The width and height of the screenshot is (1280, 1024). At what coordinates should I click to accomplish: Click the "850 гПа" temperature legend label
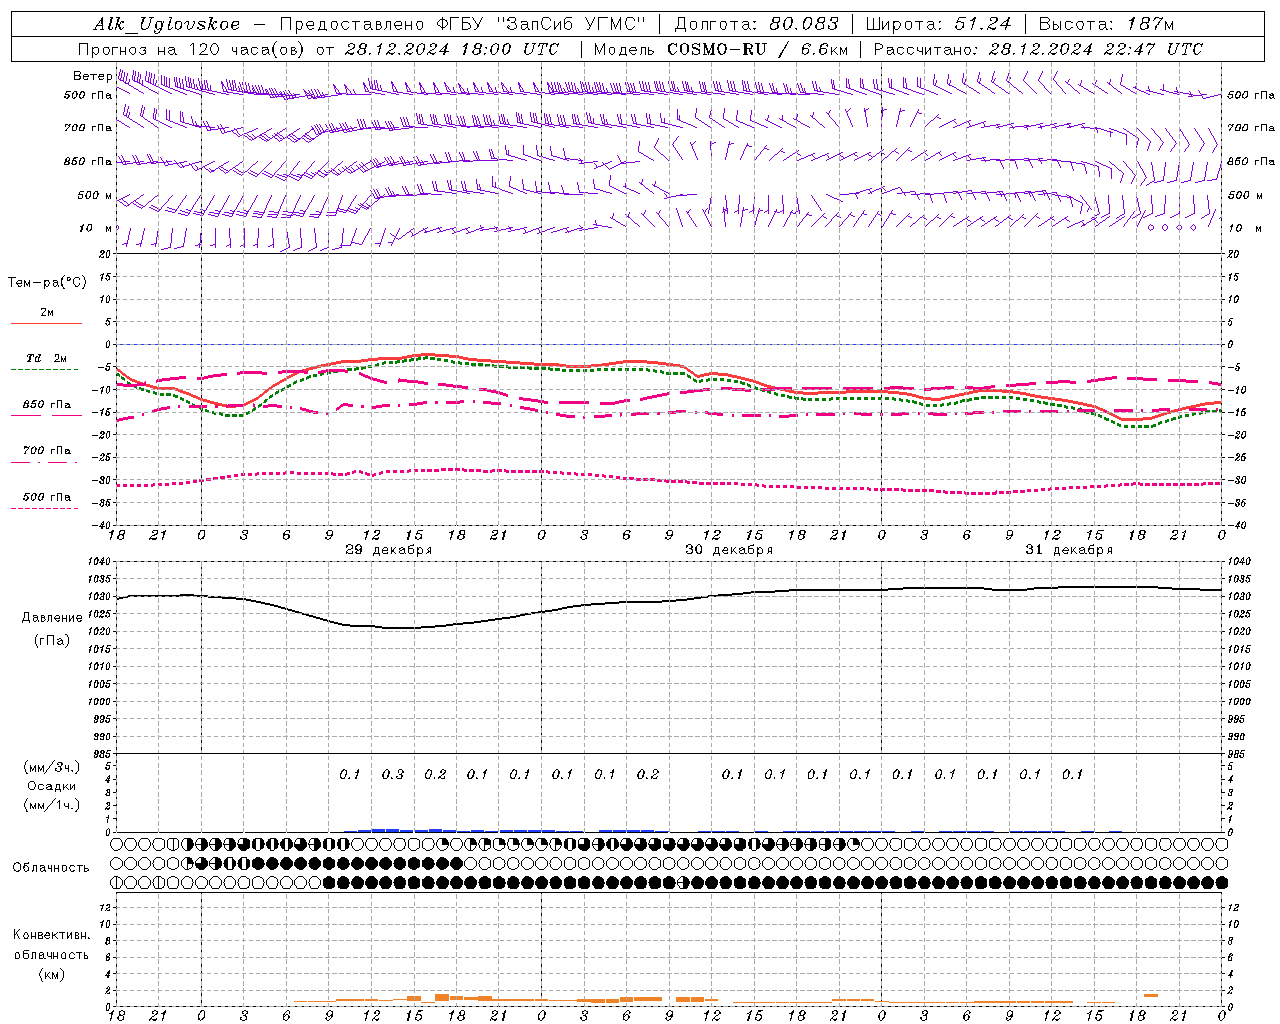point(47,405)
